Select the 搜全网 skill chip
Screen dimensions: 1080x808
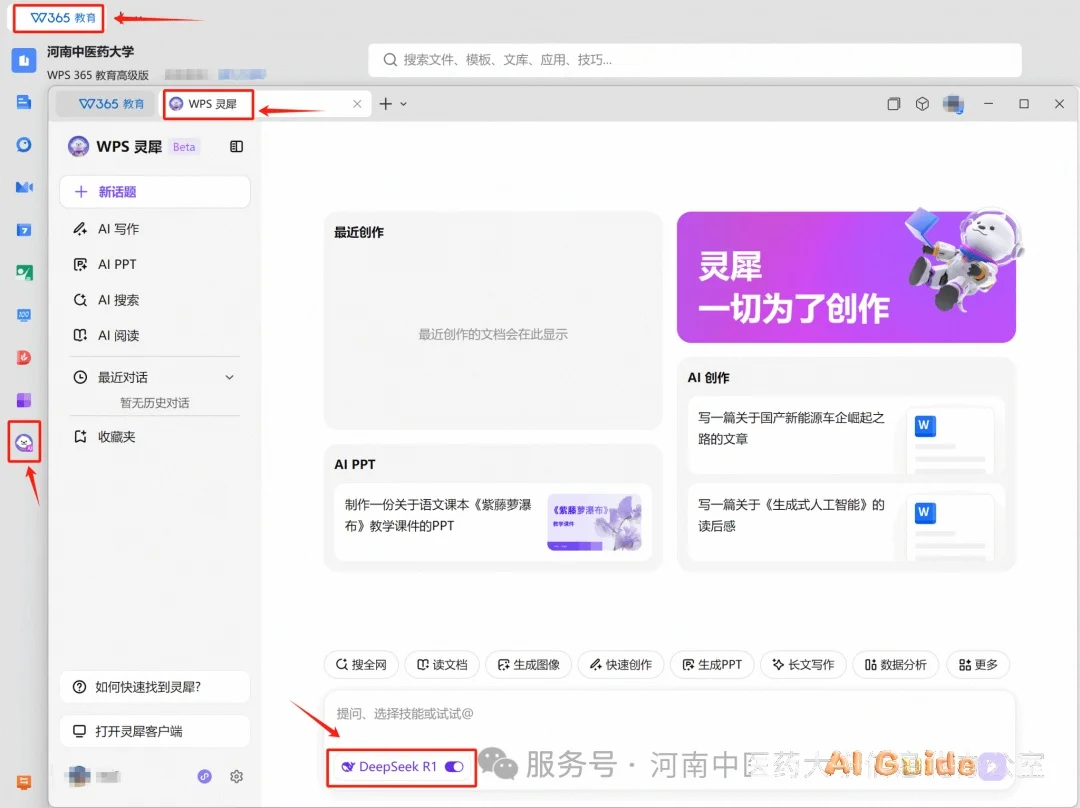pyautogui.click(x=361, y=665)
